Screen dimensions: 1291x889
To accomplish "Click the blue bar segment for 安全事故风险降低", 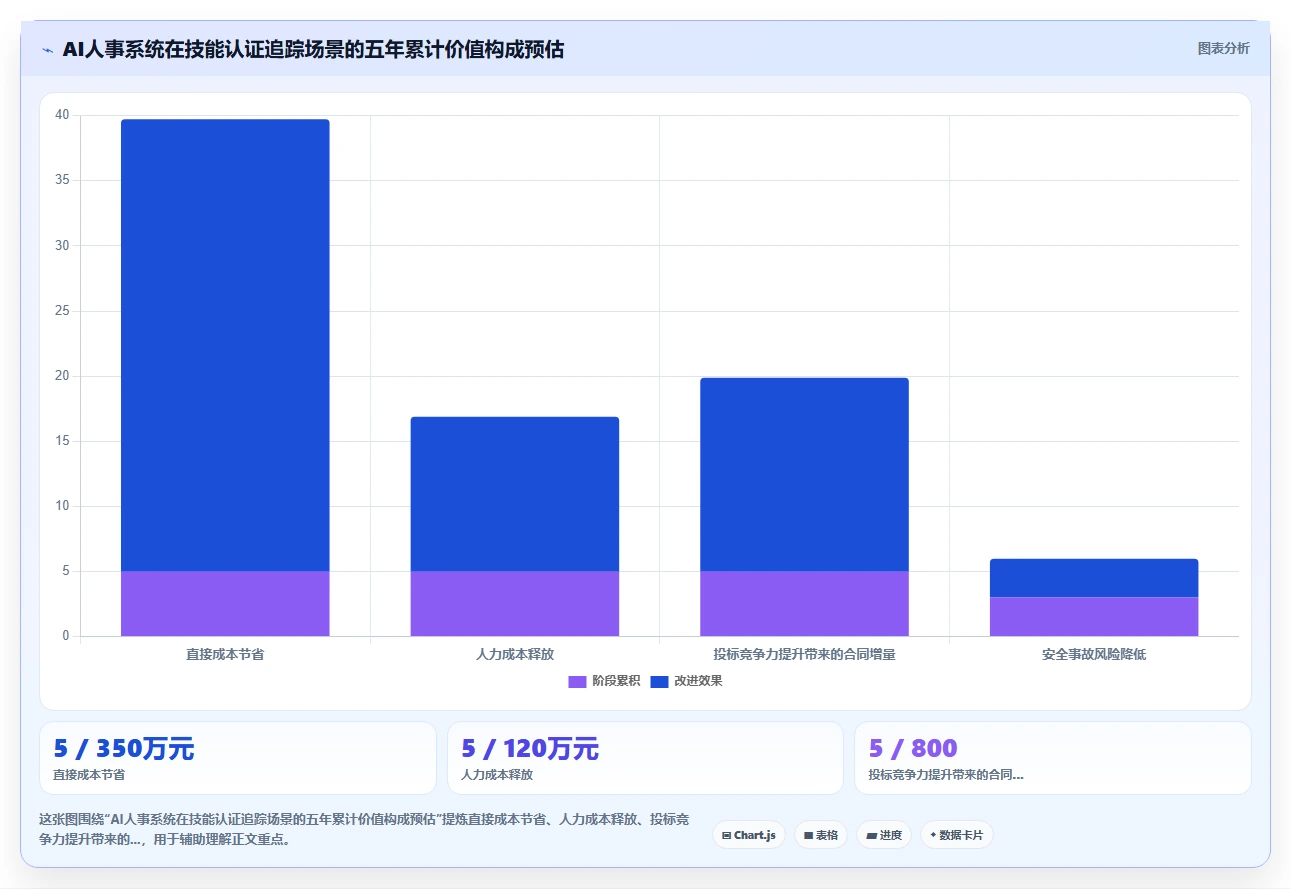I will (1094, 578).
